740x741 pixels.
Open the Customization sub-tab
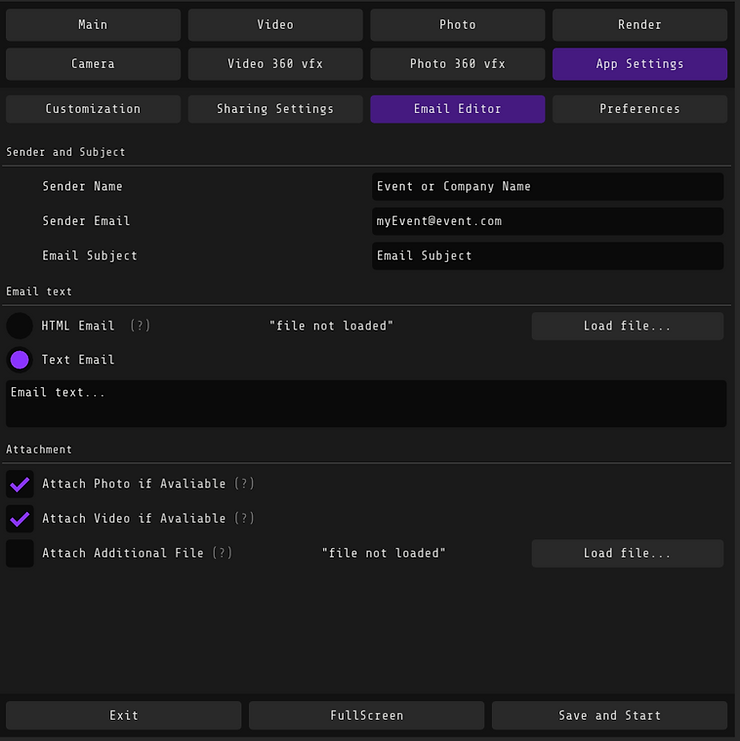[x=93, y=109]
